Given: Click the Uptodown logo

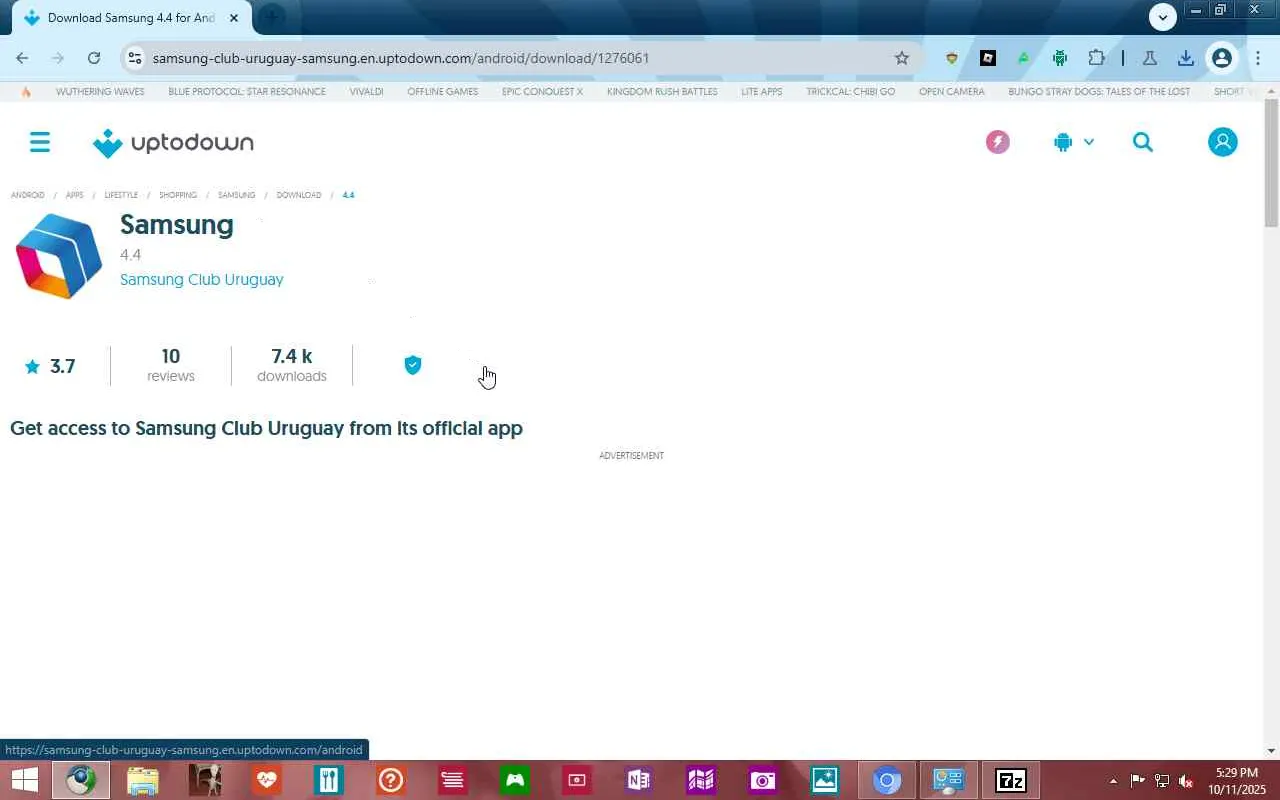Looking at the screenshot, I should coord(173,143).
